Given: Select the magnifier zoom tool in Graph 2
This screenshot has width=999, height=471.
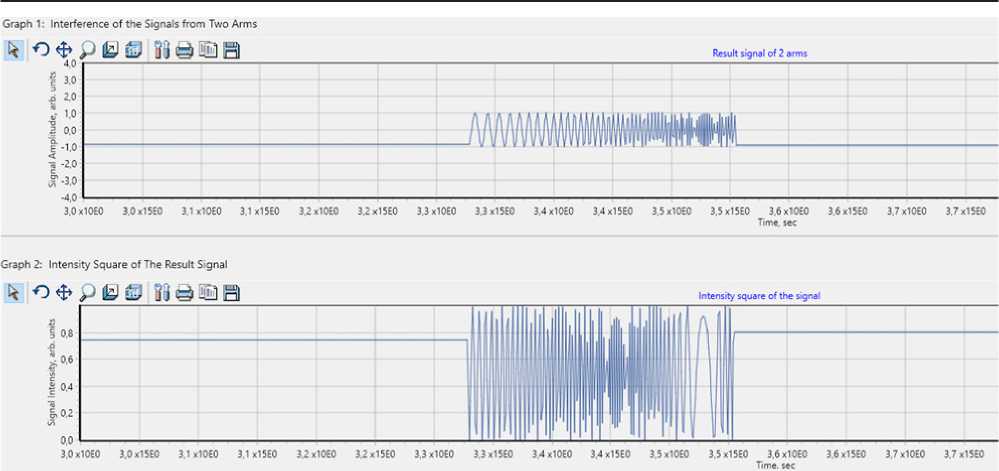Looking at the screenshot, I should pyautogui.click(x=87, y=292).
